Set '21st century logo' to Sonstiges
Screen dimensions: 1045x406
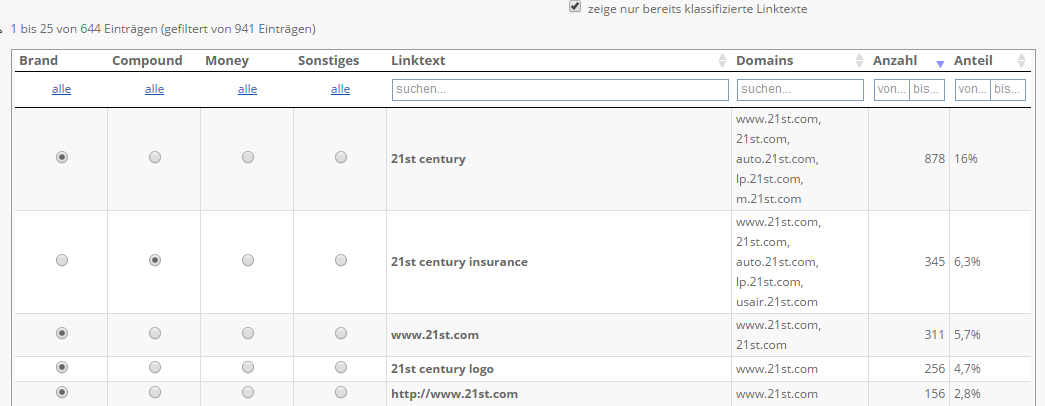[341, 367]
